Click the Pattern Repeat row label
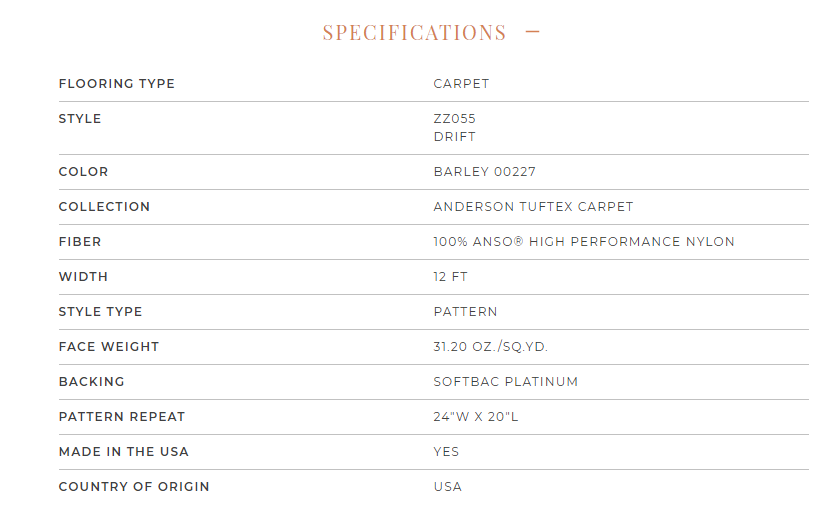 click(122, 417)
